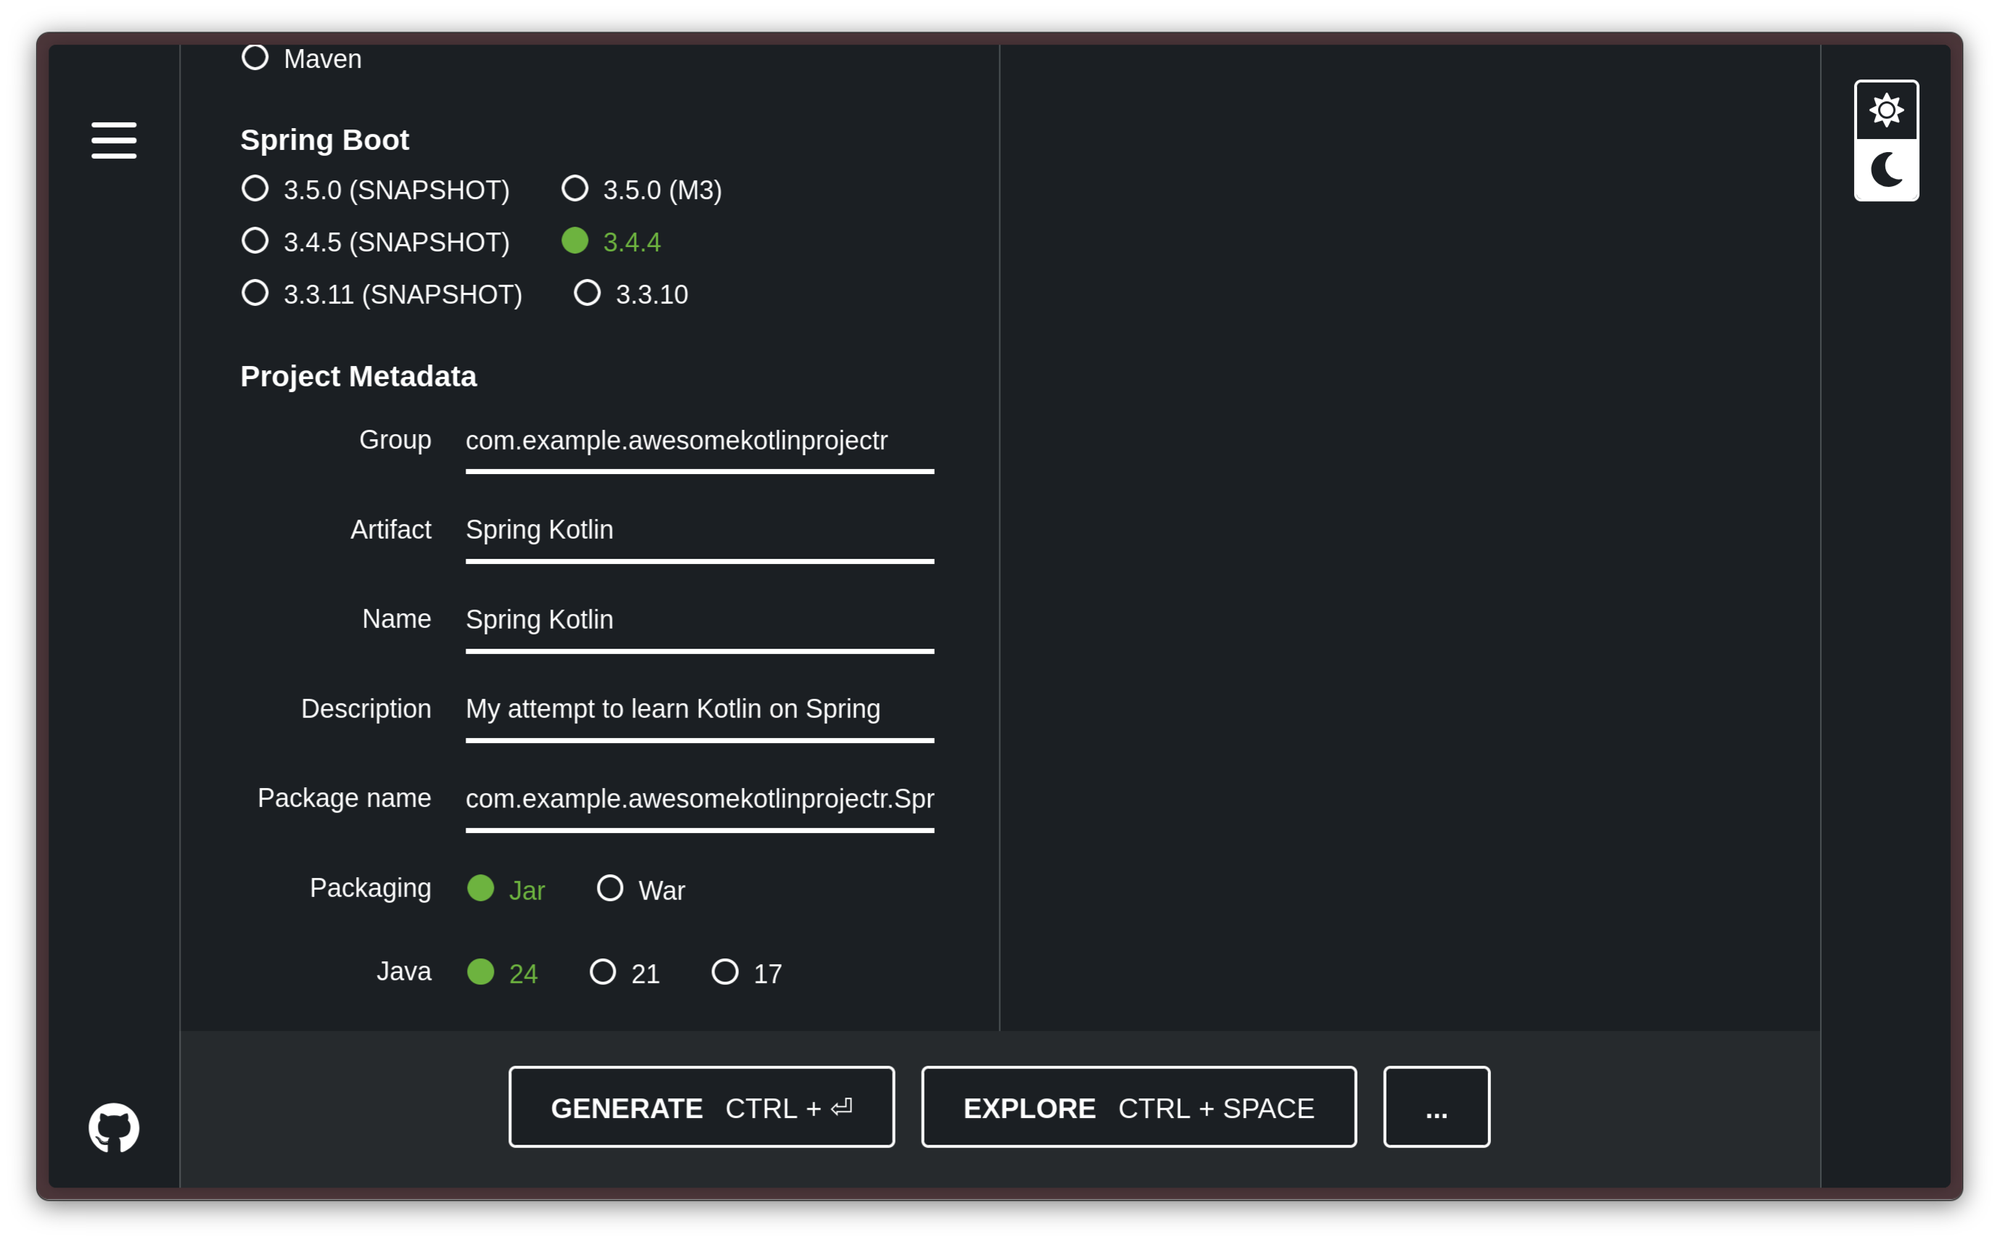The image size is (2000, 1241).
Task: Click the Packaging label
Action: pos(371,888)
